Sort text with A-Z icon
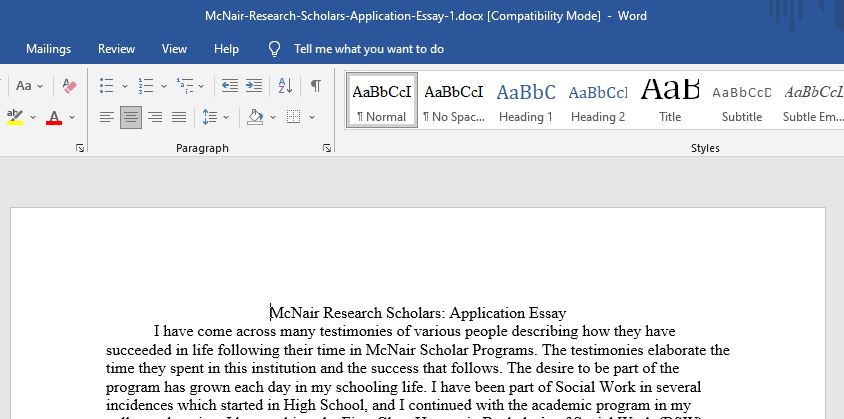Viewport: 844px width, 419px height. point(285,86)
